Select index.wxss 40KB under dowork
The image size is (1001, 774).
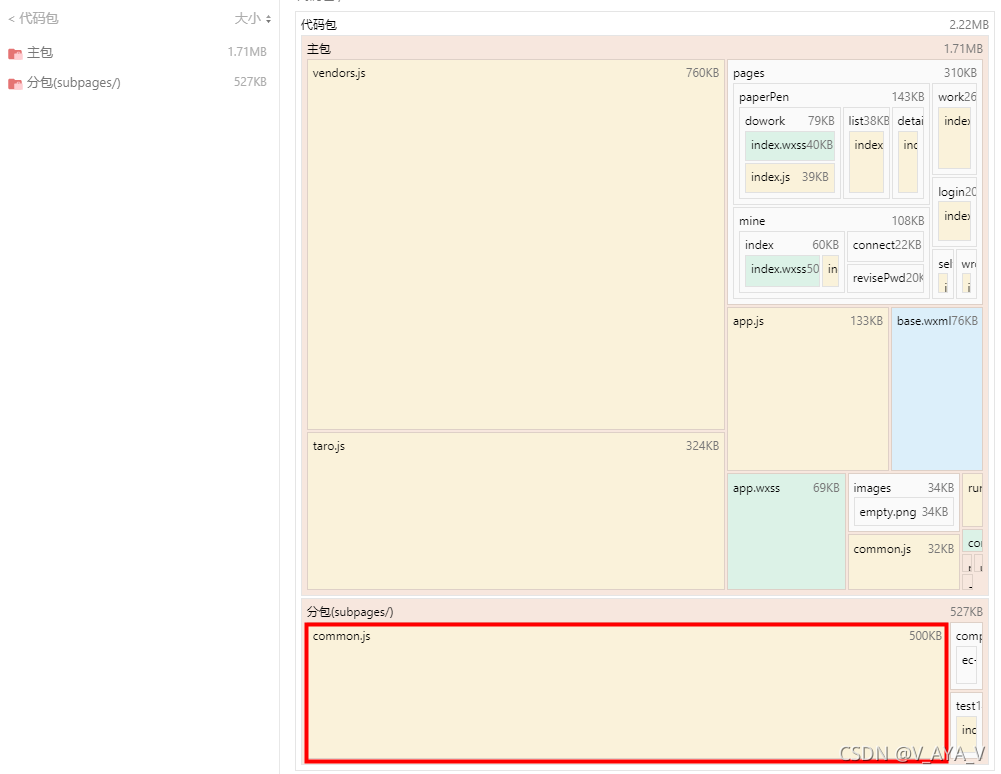click(790, 146)
